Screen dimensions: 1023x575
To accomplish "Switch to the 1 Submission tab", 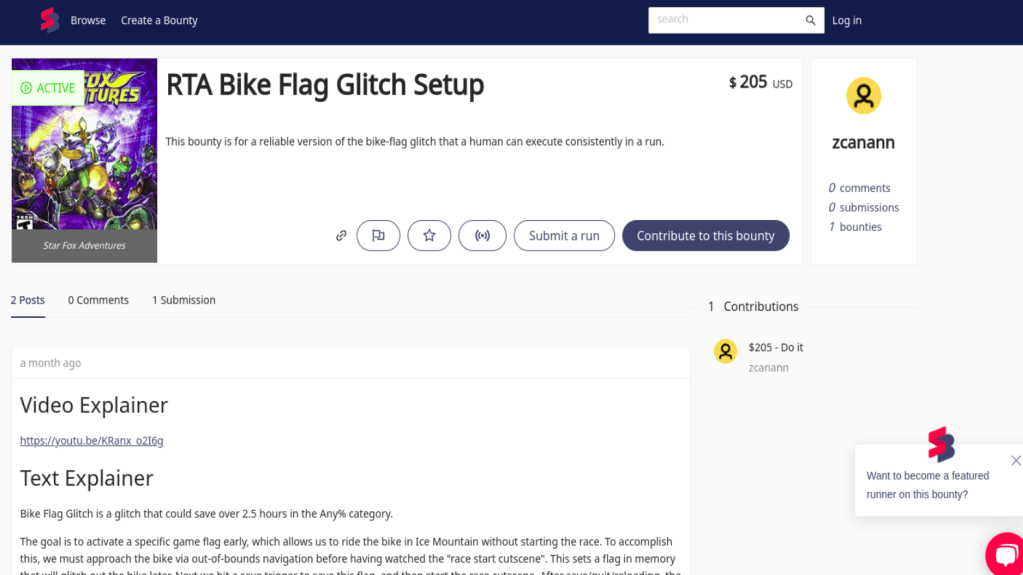I will 183,300.
